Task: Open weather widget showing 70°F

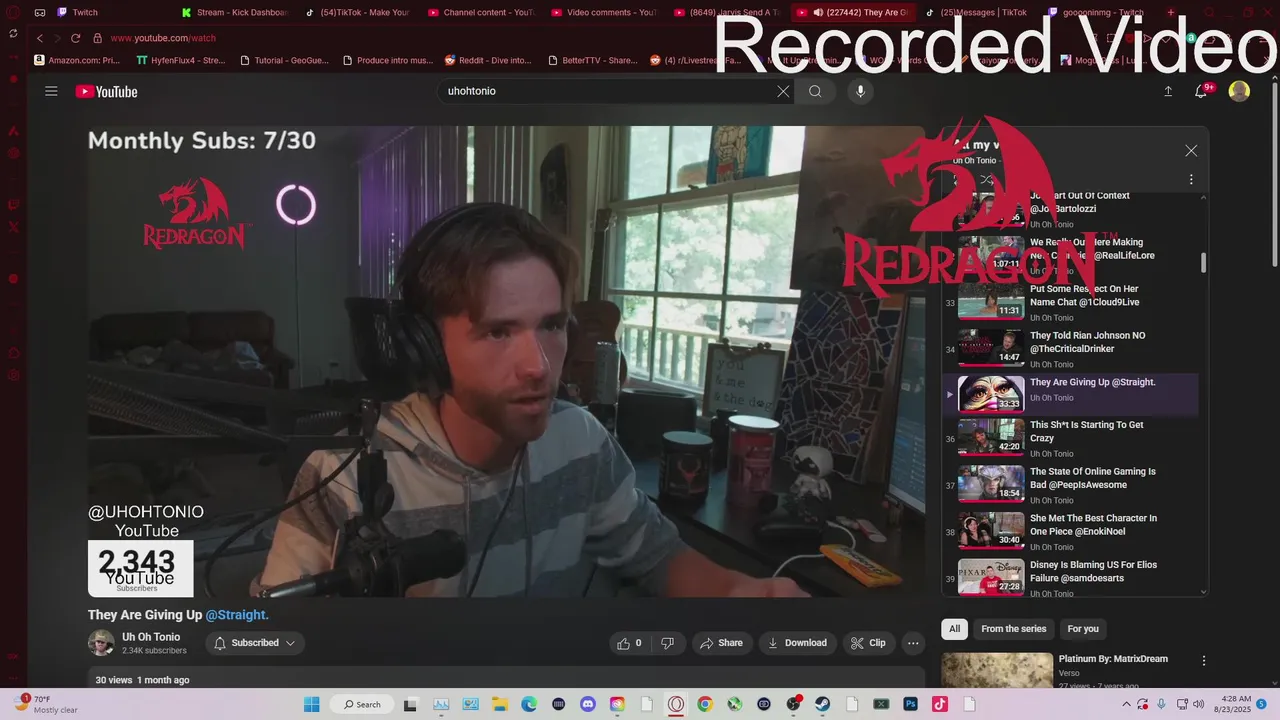Action: point(45,704)
